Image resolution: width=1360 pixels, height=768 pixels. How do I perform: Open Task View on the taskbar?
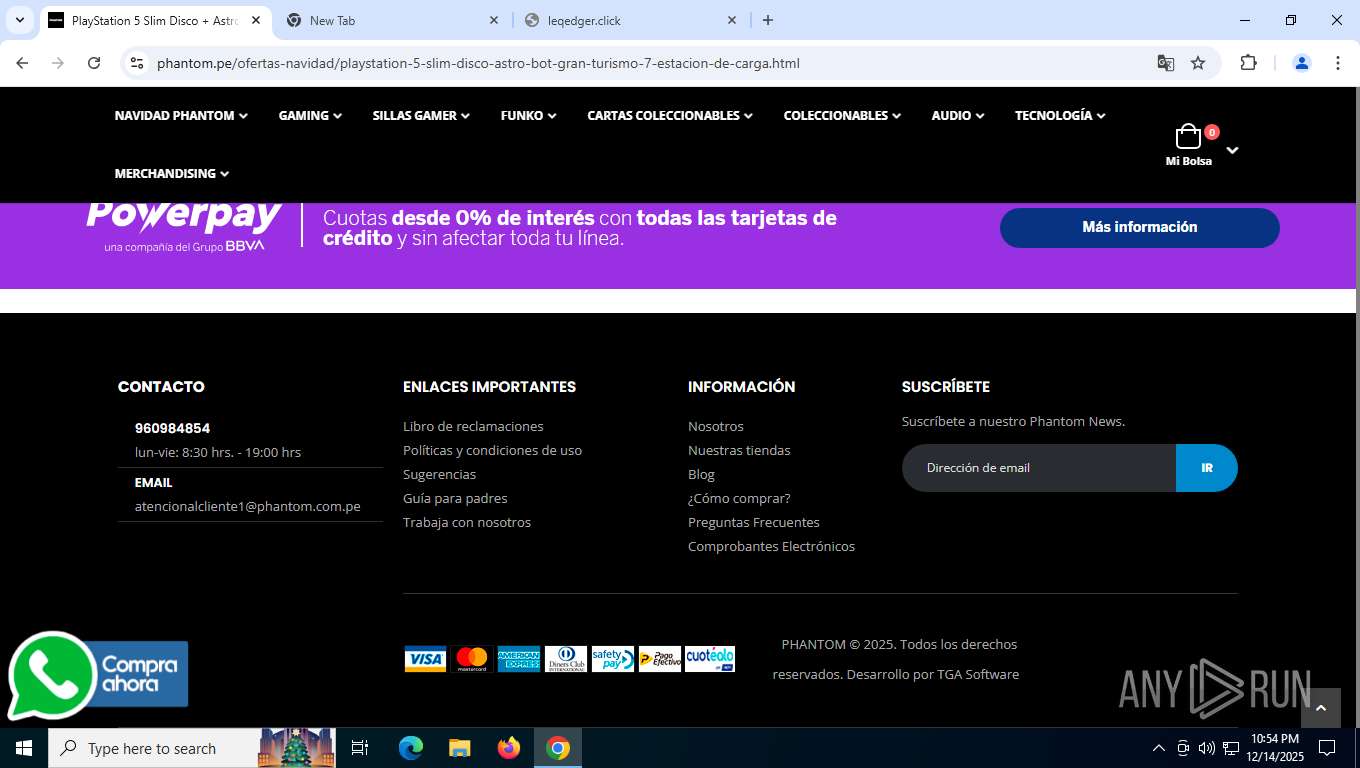point(360,748)
